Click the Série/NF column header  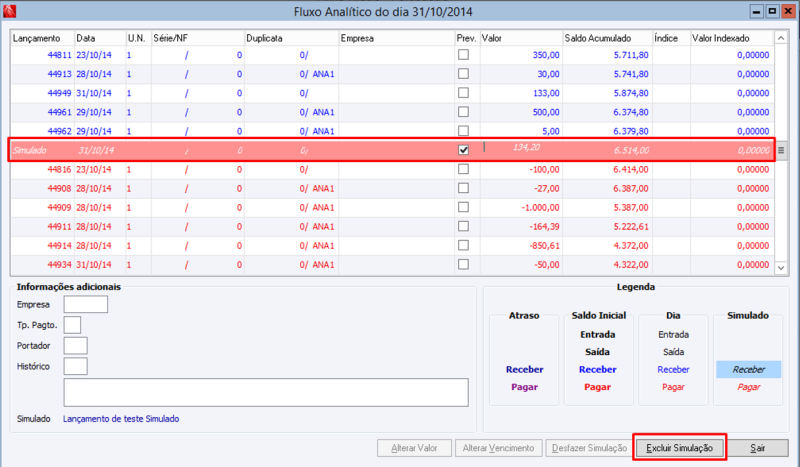coord(197,38)
